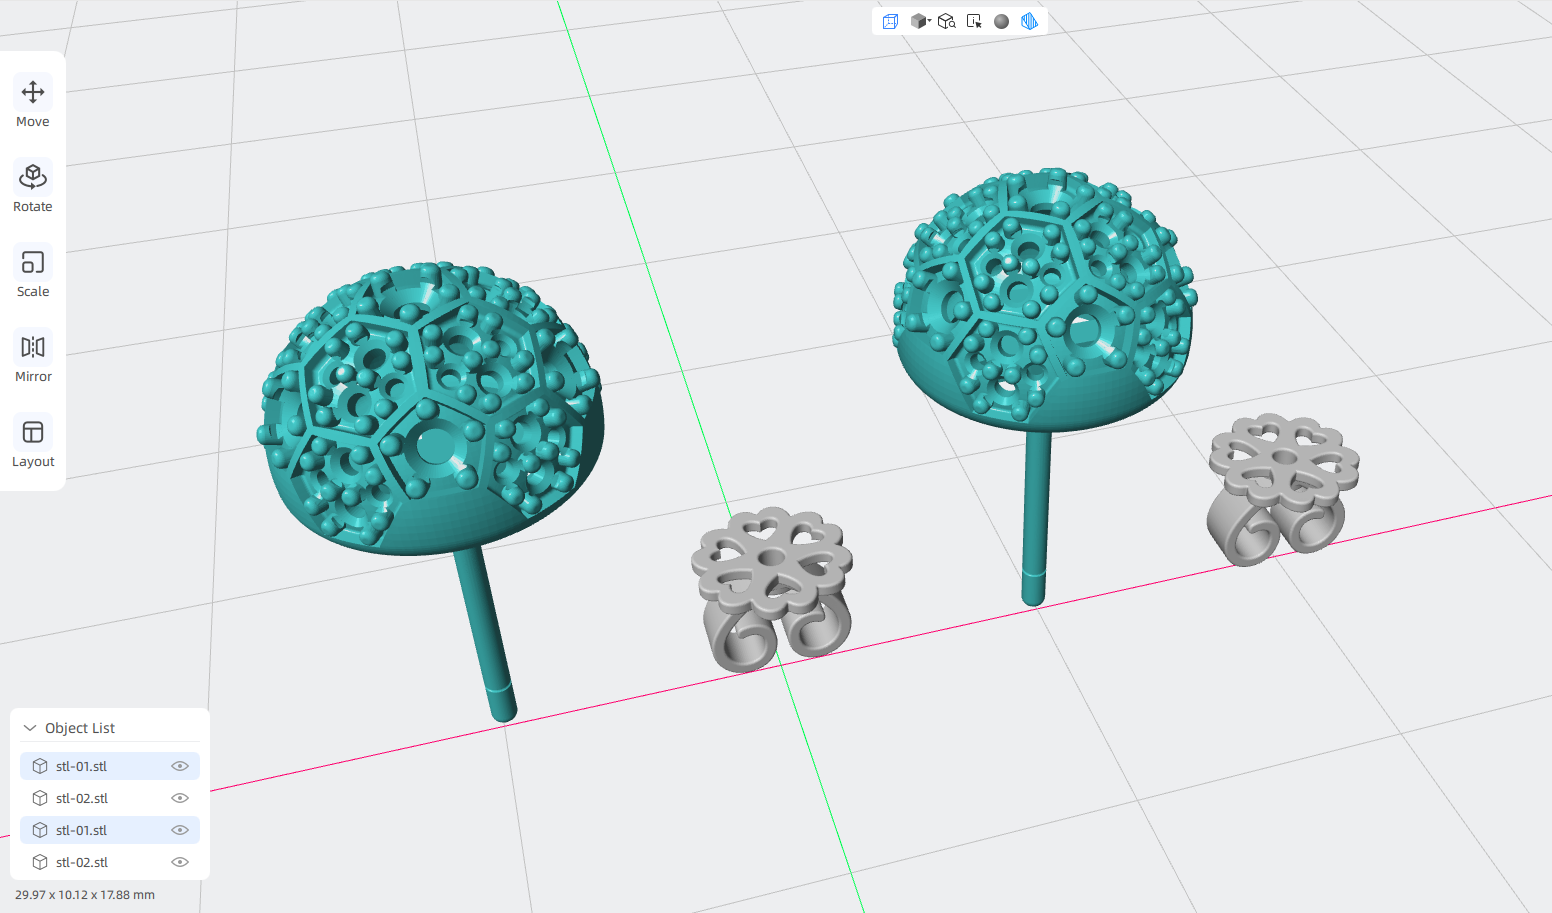Select the first stl-01.stl row in Object List
Image resolution: width=1552 pixels, height=913 pixels.
[x=110, y=766]
